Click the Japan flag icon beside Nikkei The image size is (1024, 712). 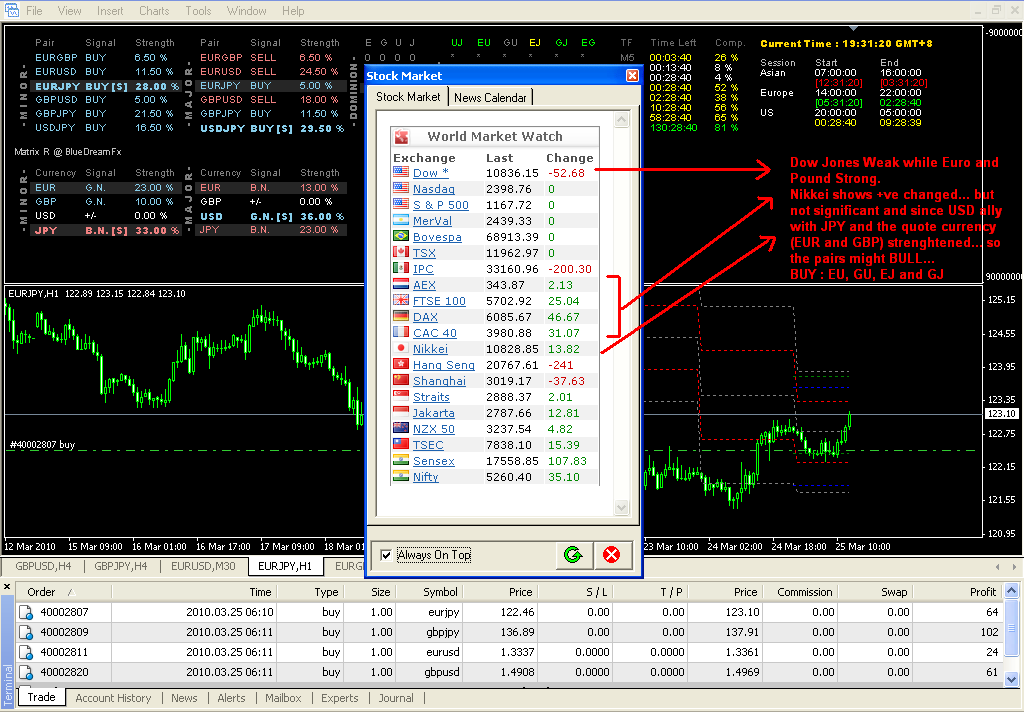401,348
